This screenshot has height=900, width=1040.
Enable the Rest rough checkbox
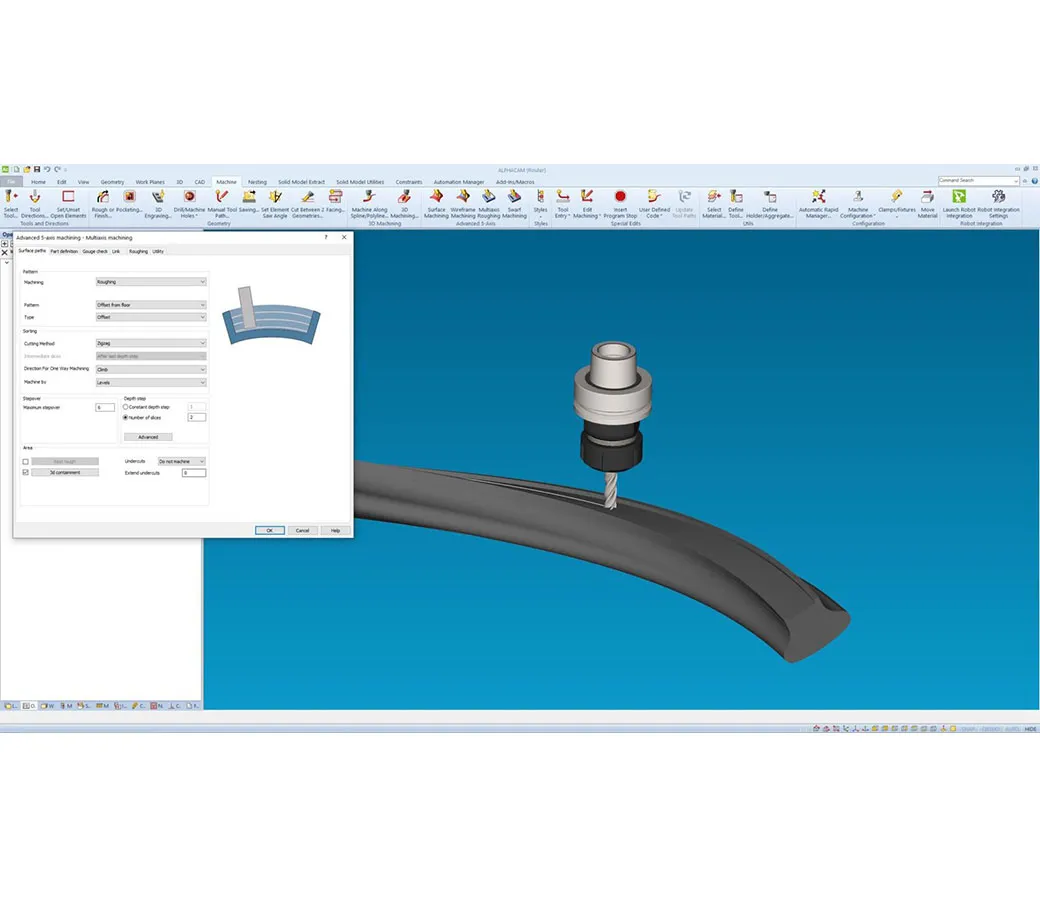click(26, 462)
